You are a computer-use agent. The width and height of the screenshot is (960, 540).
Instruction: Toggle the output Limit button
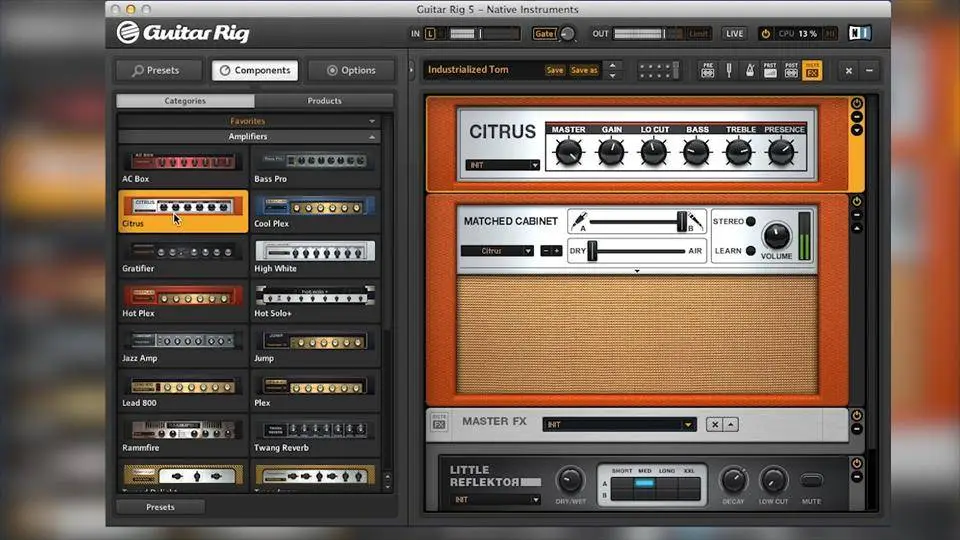pyautogui.click(x=699, y=34)
